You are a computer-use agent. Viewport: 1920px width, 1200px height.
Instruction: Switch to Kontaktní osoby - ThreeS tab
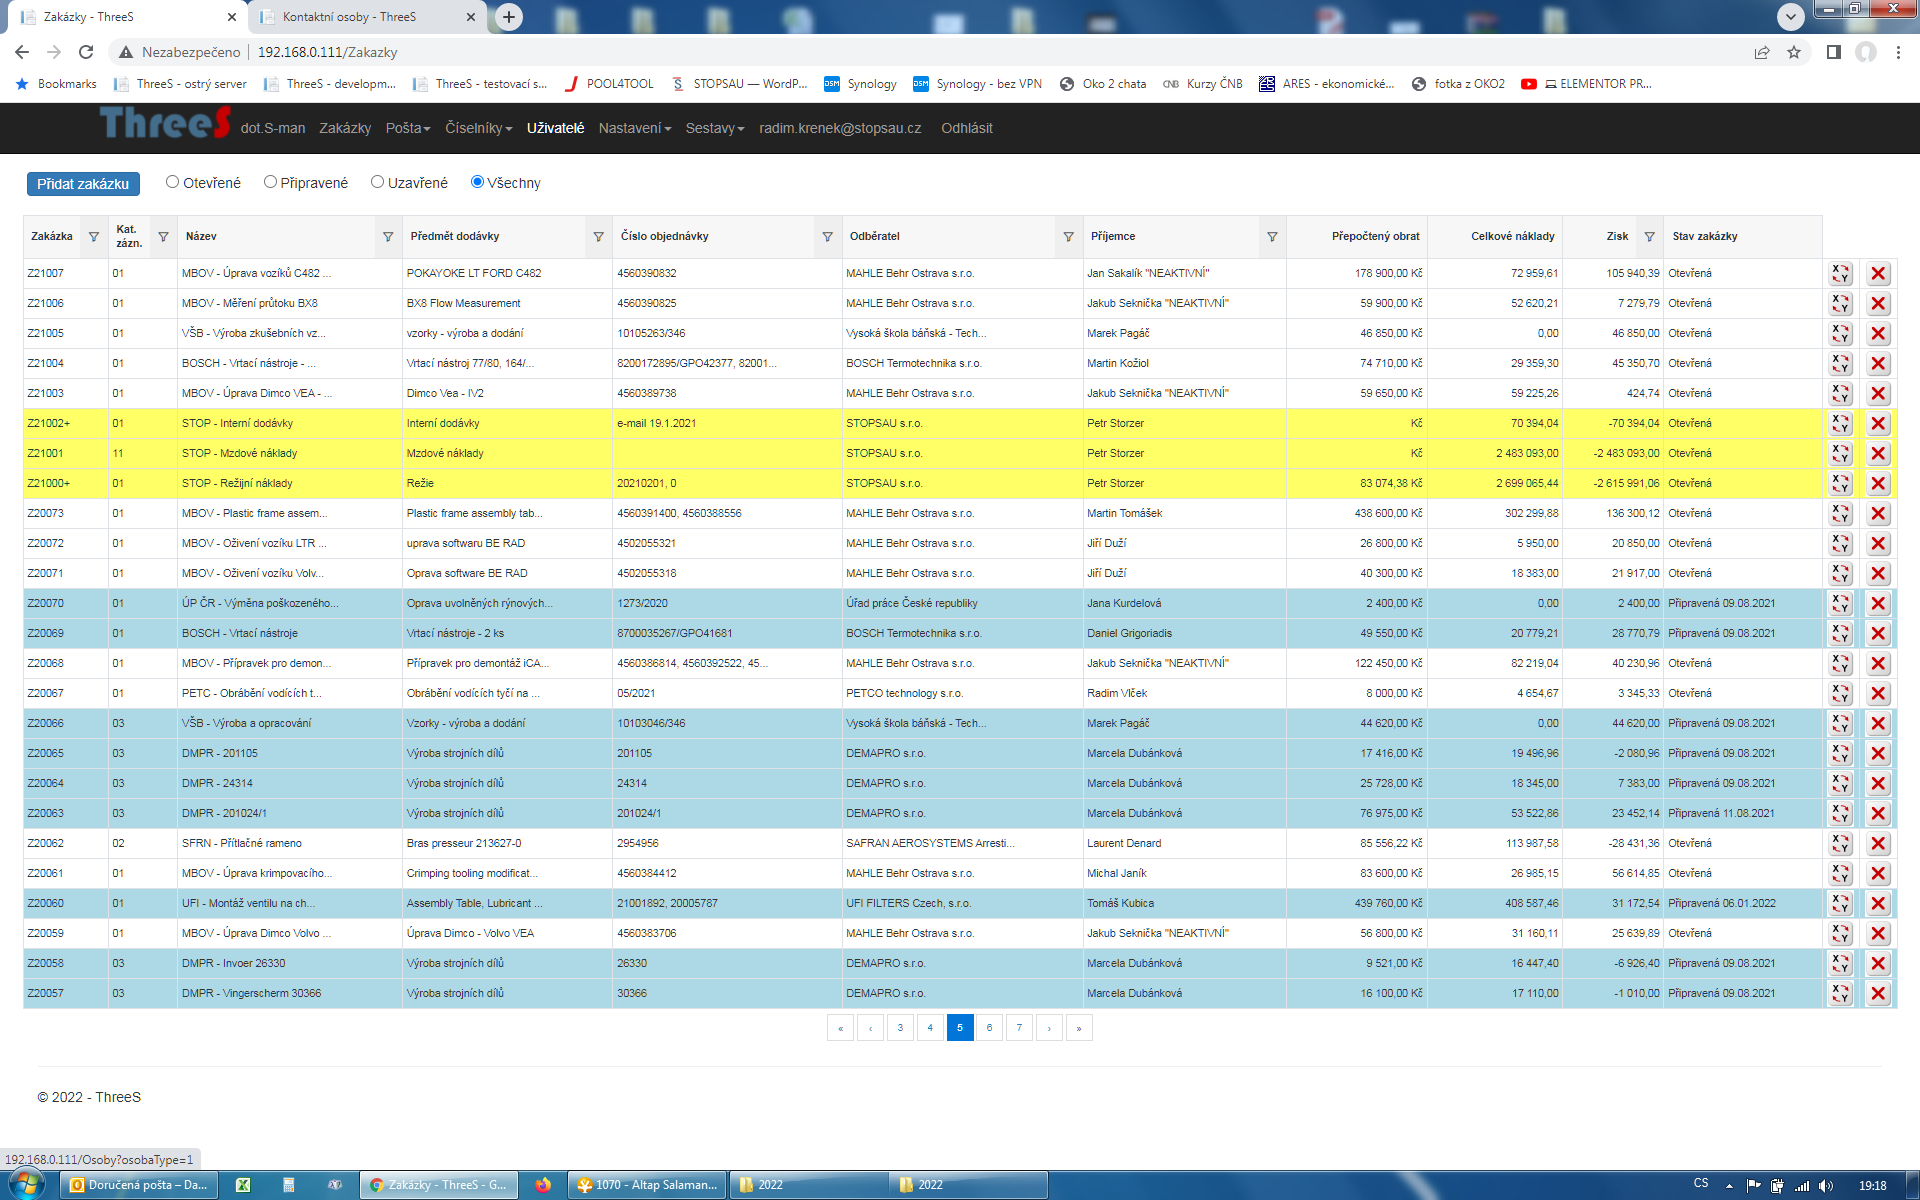366,17
